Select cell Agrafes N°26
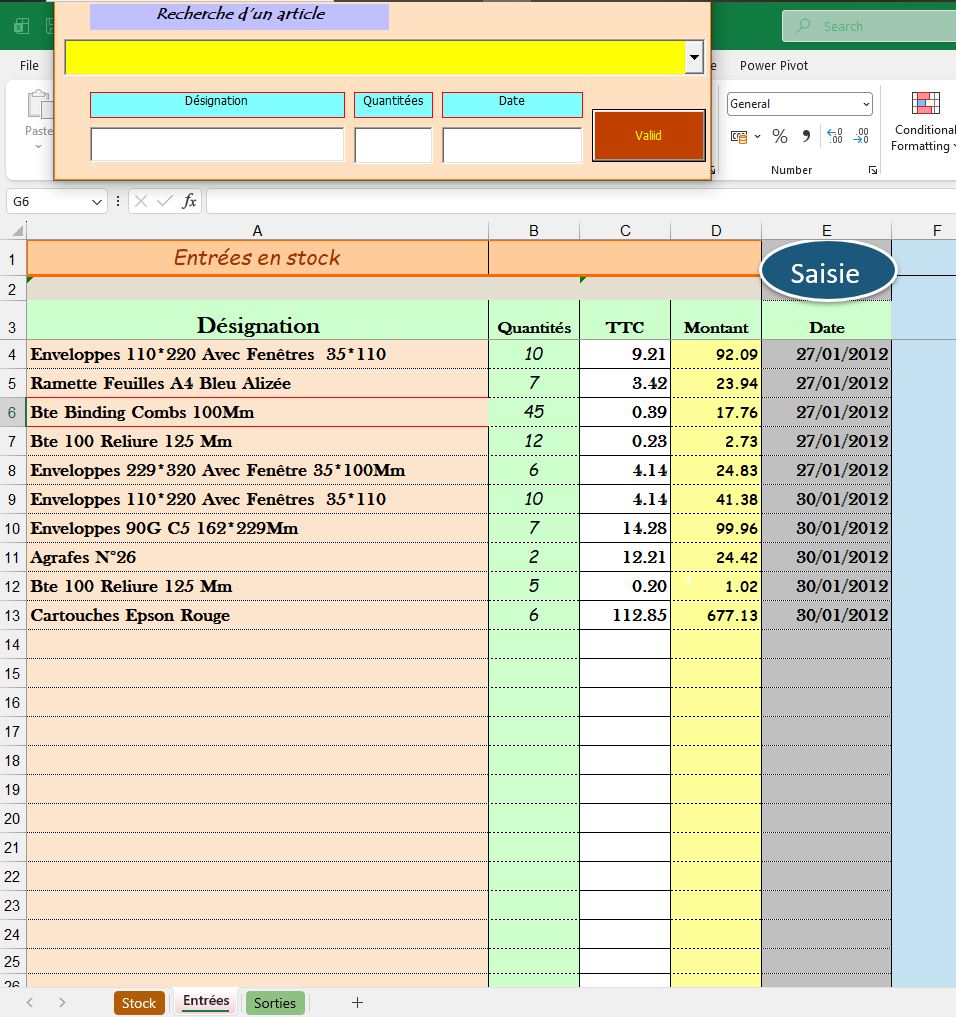This screenshot has width=956, height=1017. pos(257,557)
